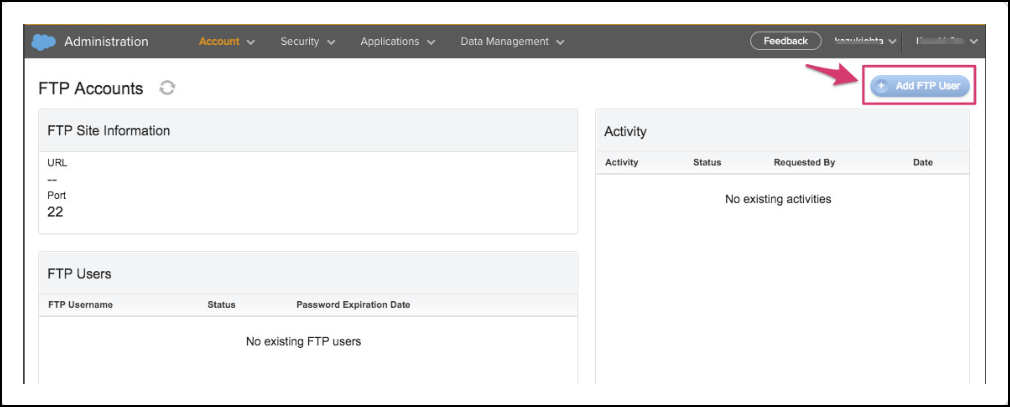1010x407 pixels.
Task: Sort the Activity table by Activity column
Action: point(621,162)
